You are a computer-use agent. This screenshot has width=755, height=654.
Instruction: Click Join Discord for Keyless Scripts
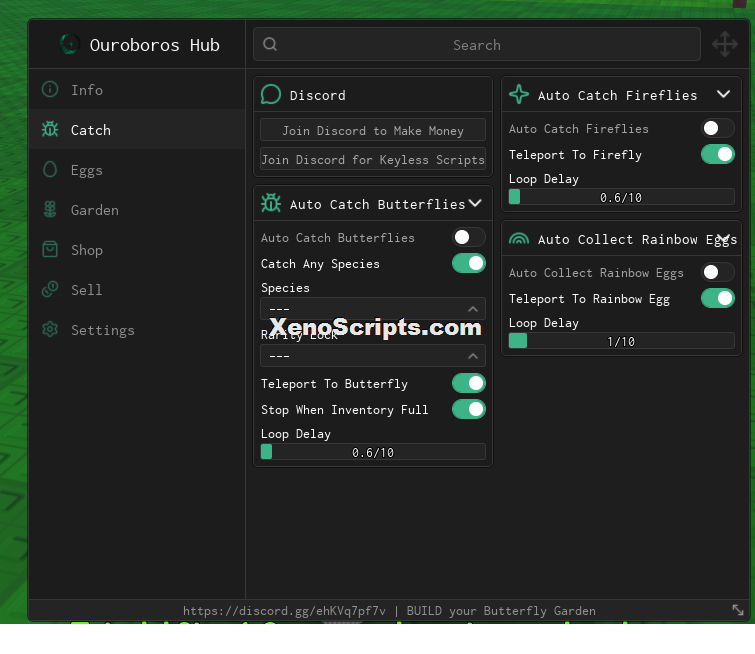[373, 159]
